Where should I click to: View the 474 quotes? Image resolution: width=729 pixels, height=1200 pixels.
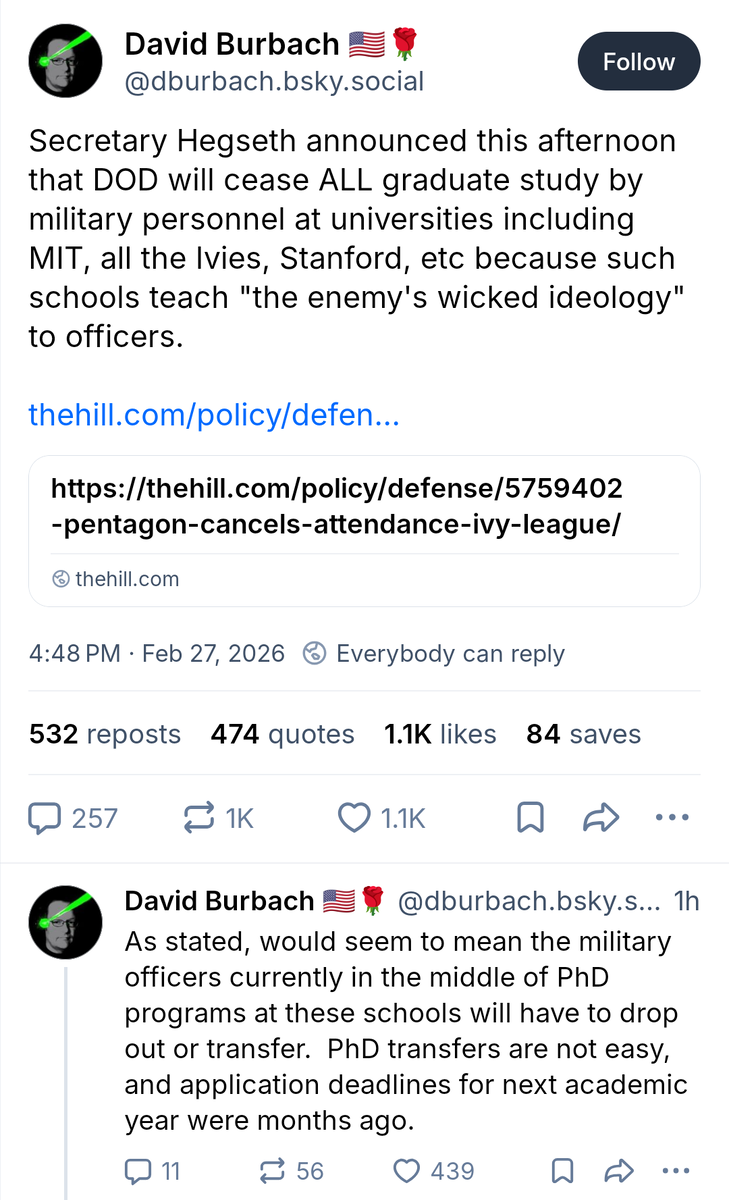[x=282, y=734]
